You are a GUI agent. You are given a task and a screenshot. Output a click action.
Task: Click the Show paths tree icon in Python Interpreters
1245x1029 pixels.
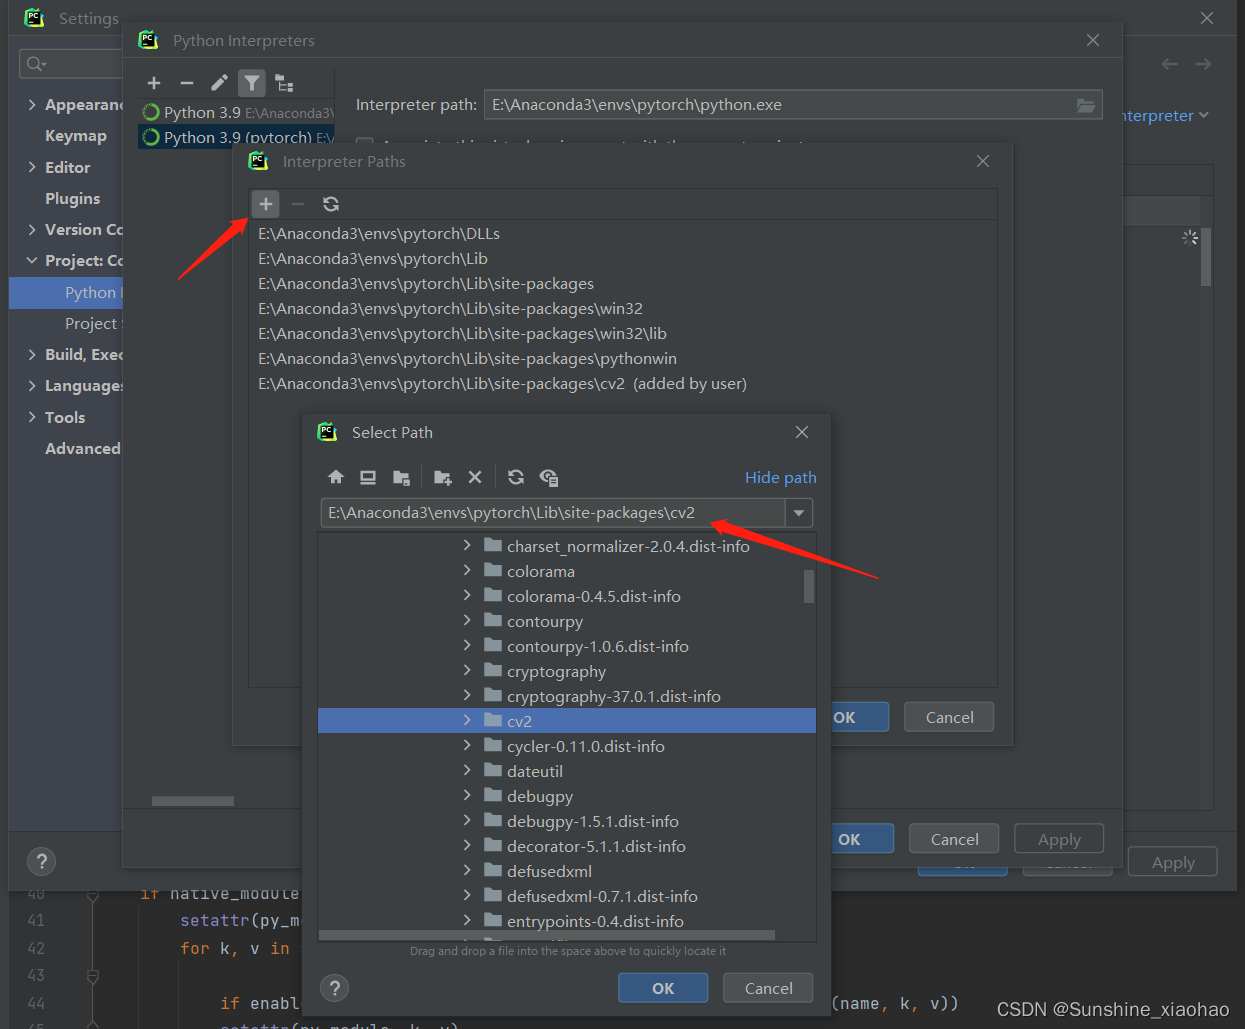[x=285, y=83]
